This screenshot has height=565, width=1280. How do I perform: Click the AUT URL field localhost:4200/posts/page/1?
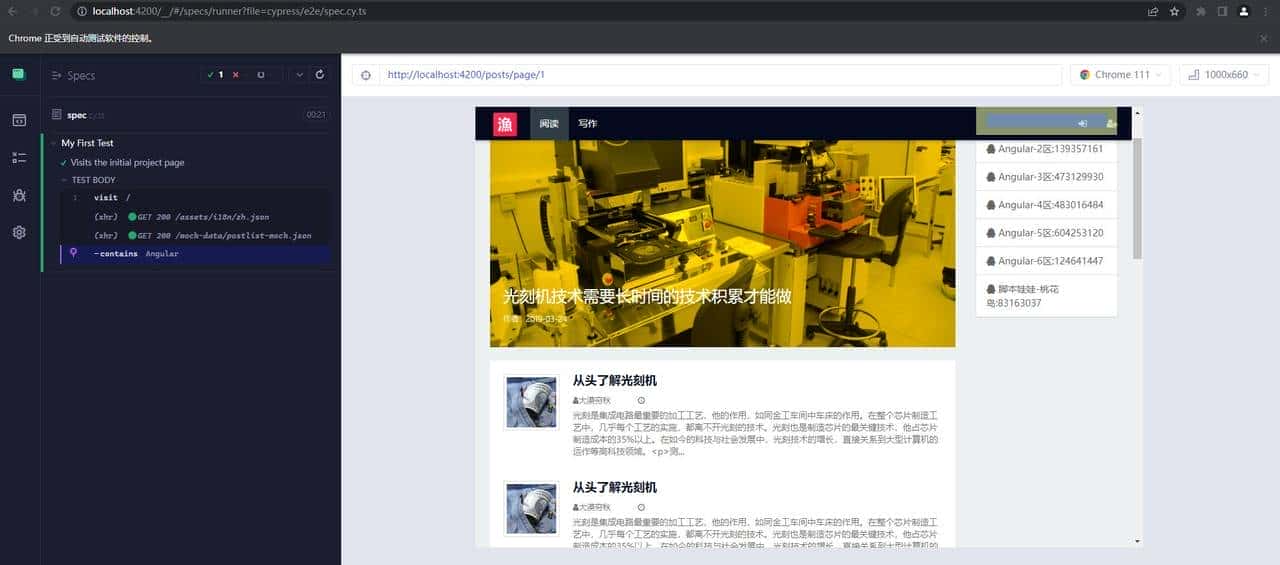coord(720,75)
